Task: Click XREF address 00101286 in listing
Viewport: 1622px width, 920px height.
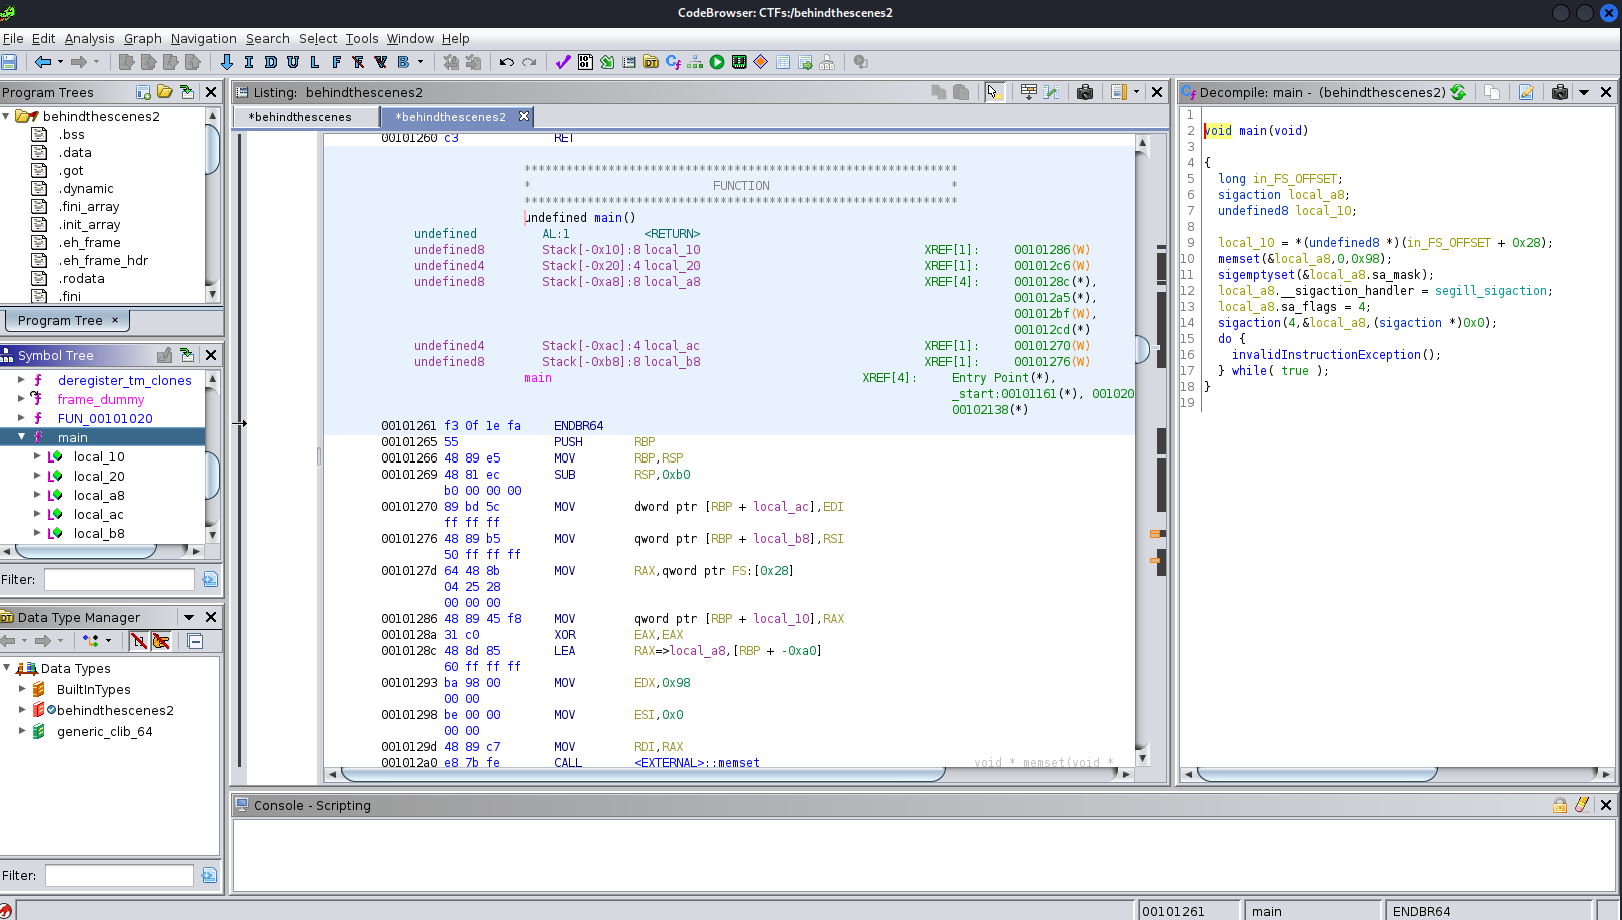Action: pos(1042,250)
